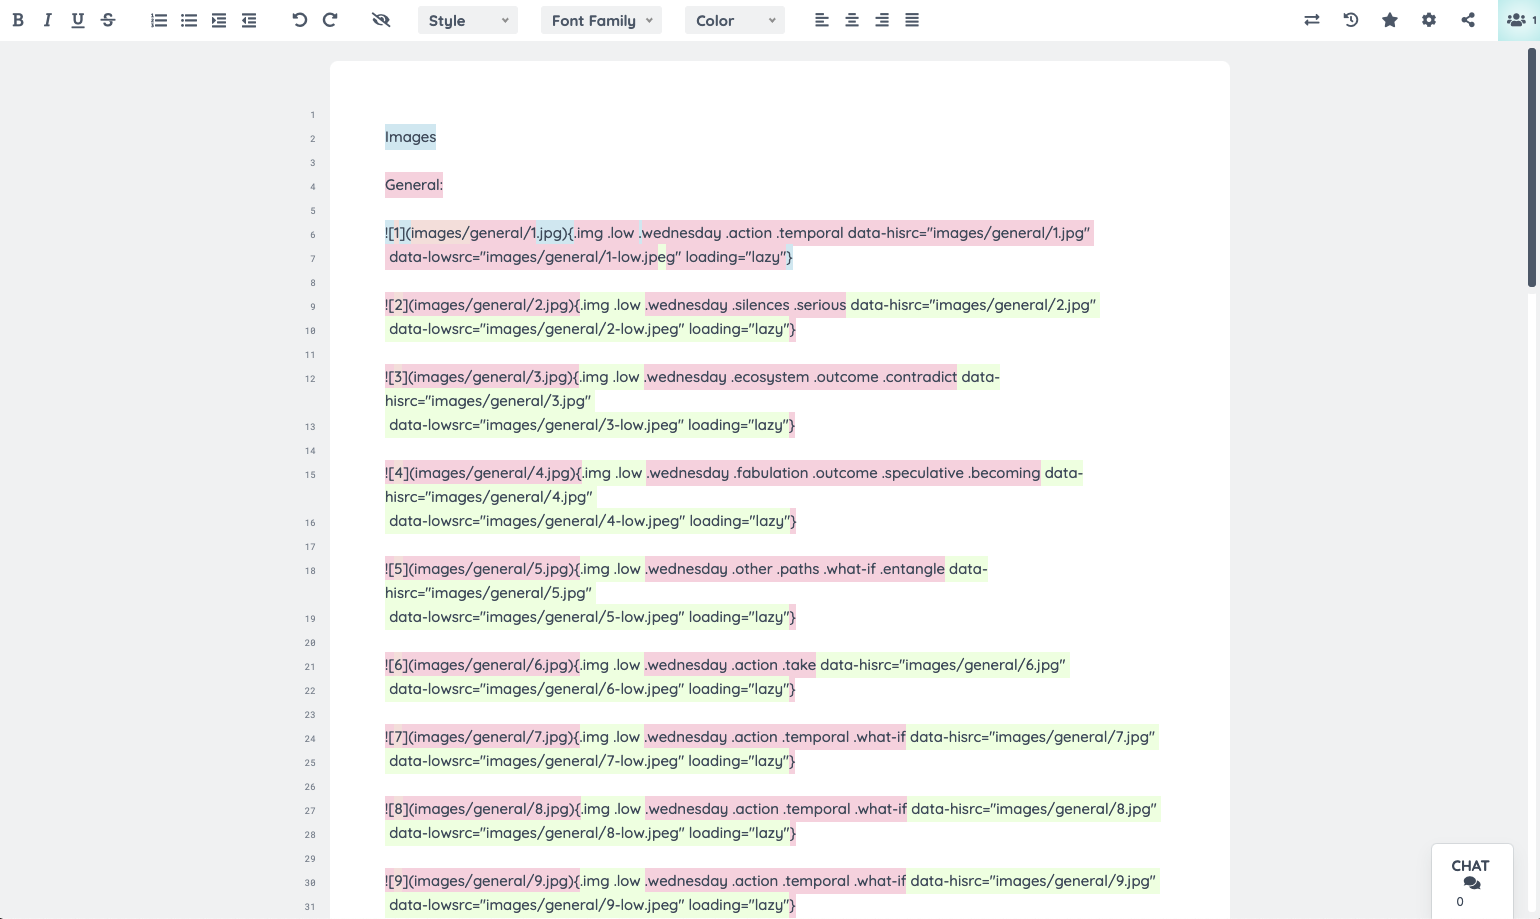Click '.other .paths' in entry 5
This screenshot has height=919, width=1540.
coord(776,569)
